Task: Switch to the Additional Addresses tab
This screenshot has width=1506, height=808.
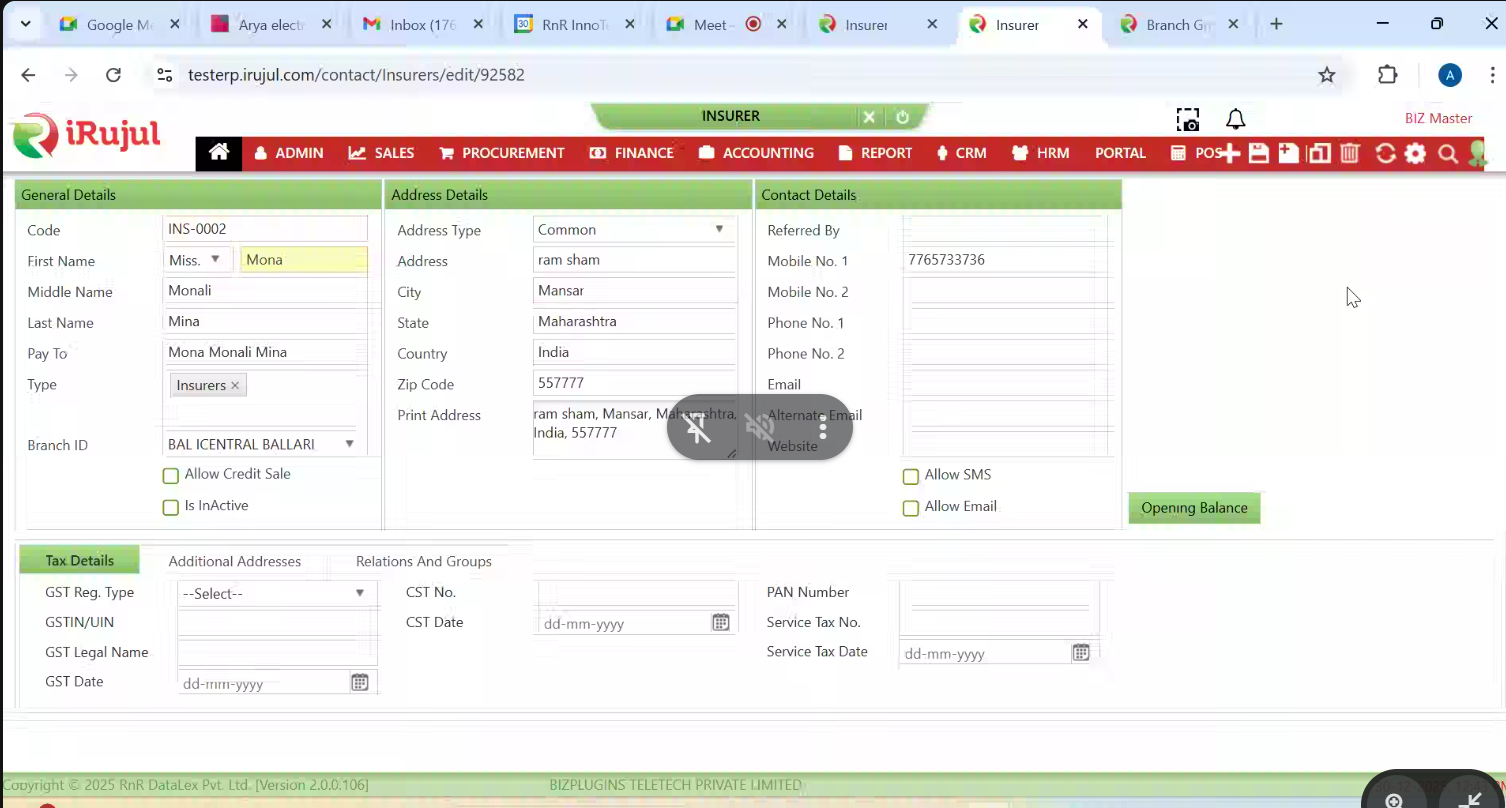Action: coord(234,562)
